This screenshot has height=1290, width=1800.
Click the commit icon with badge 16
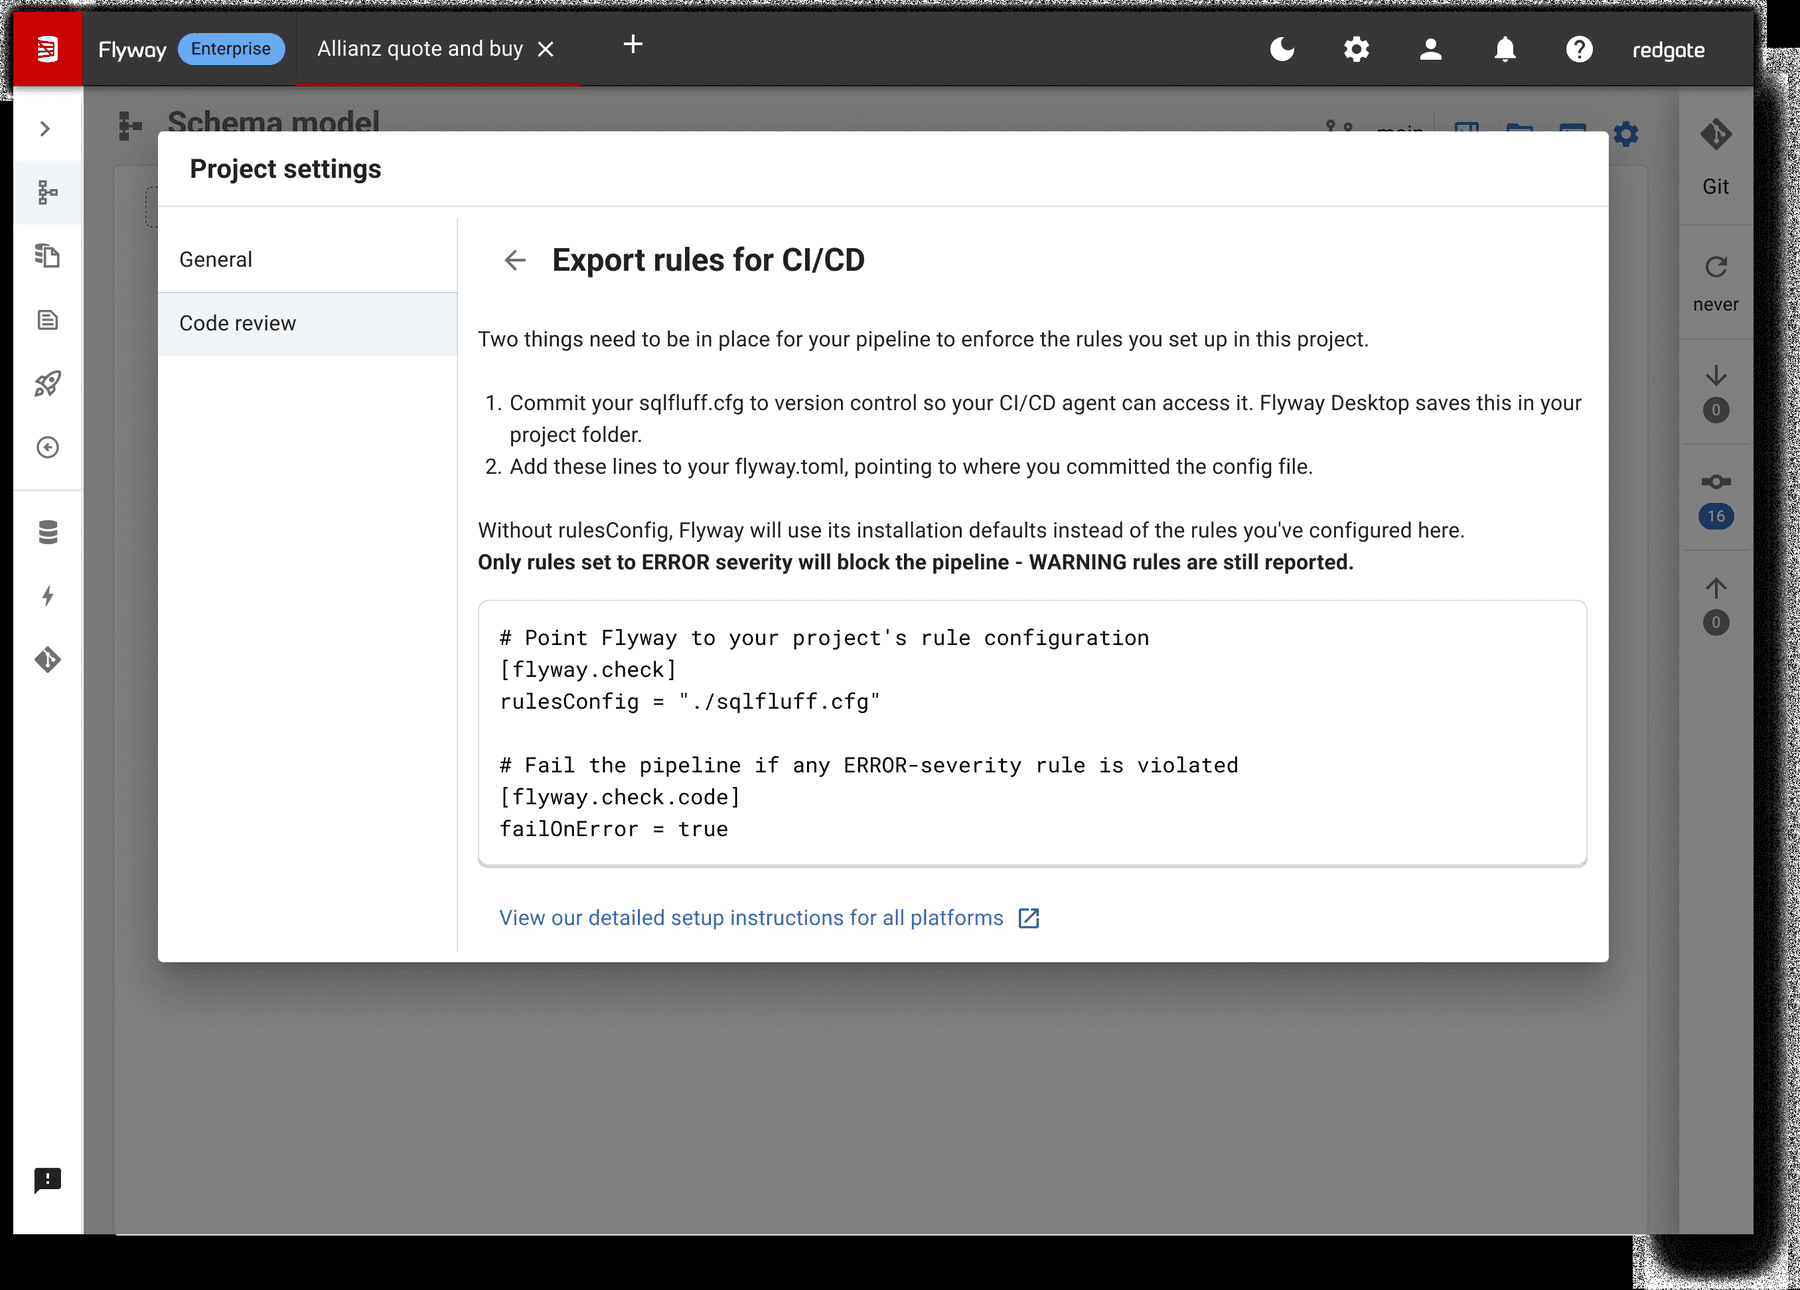(x=1716, y=499)
